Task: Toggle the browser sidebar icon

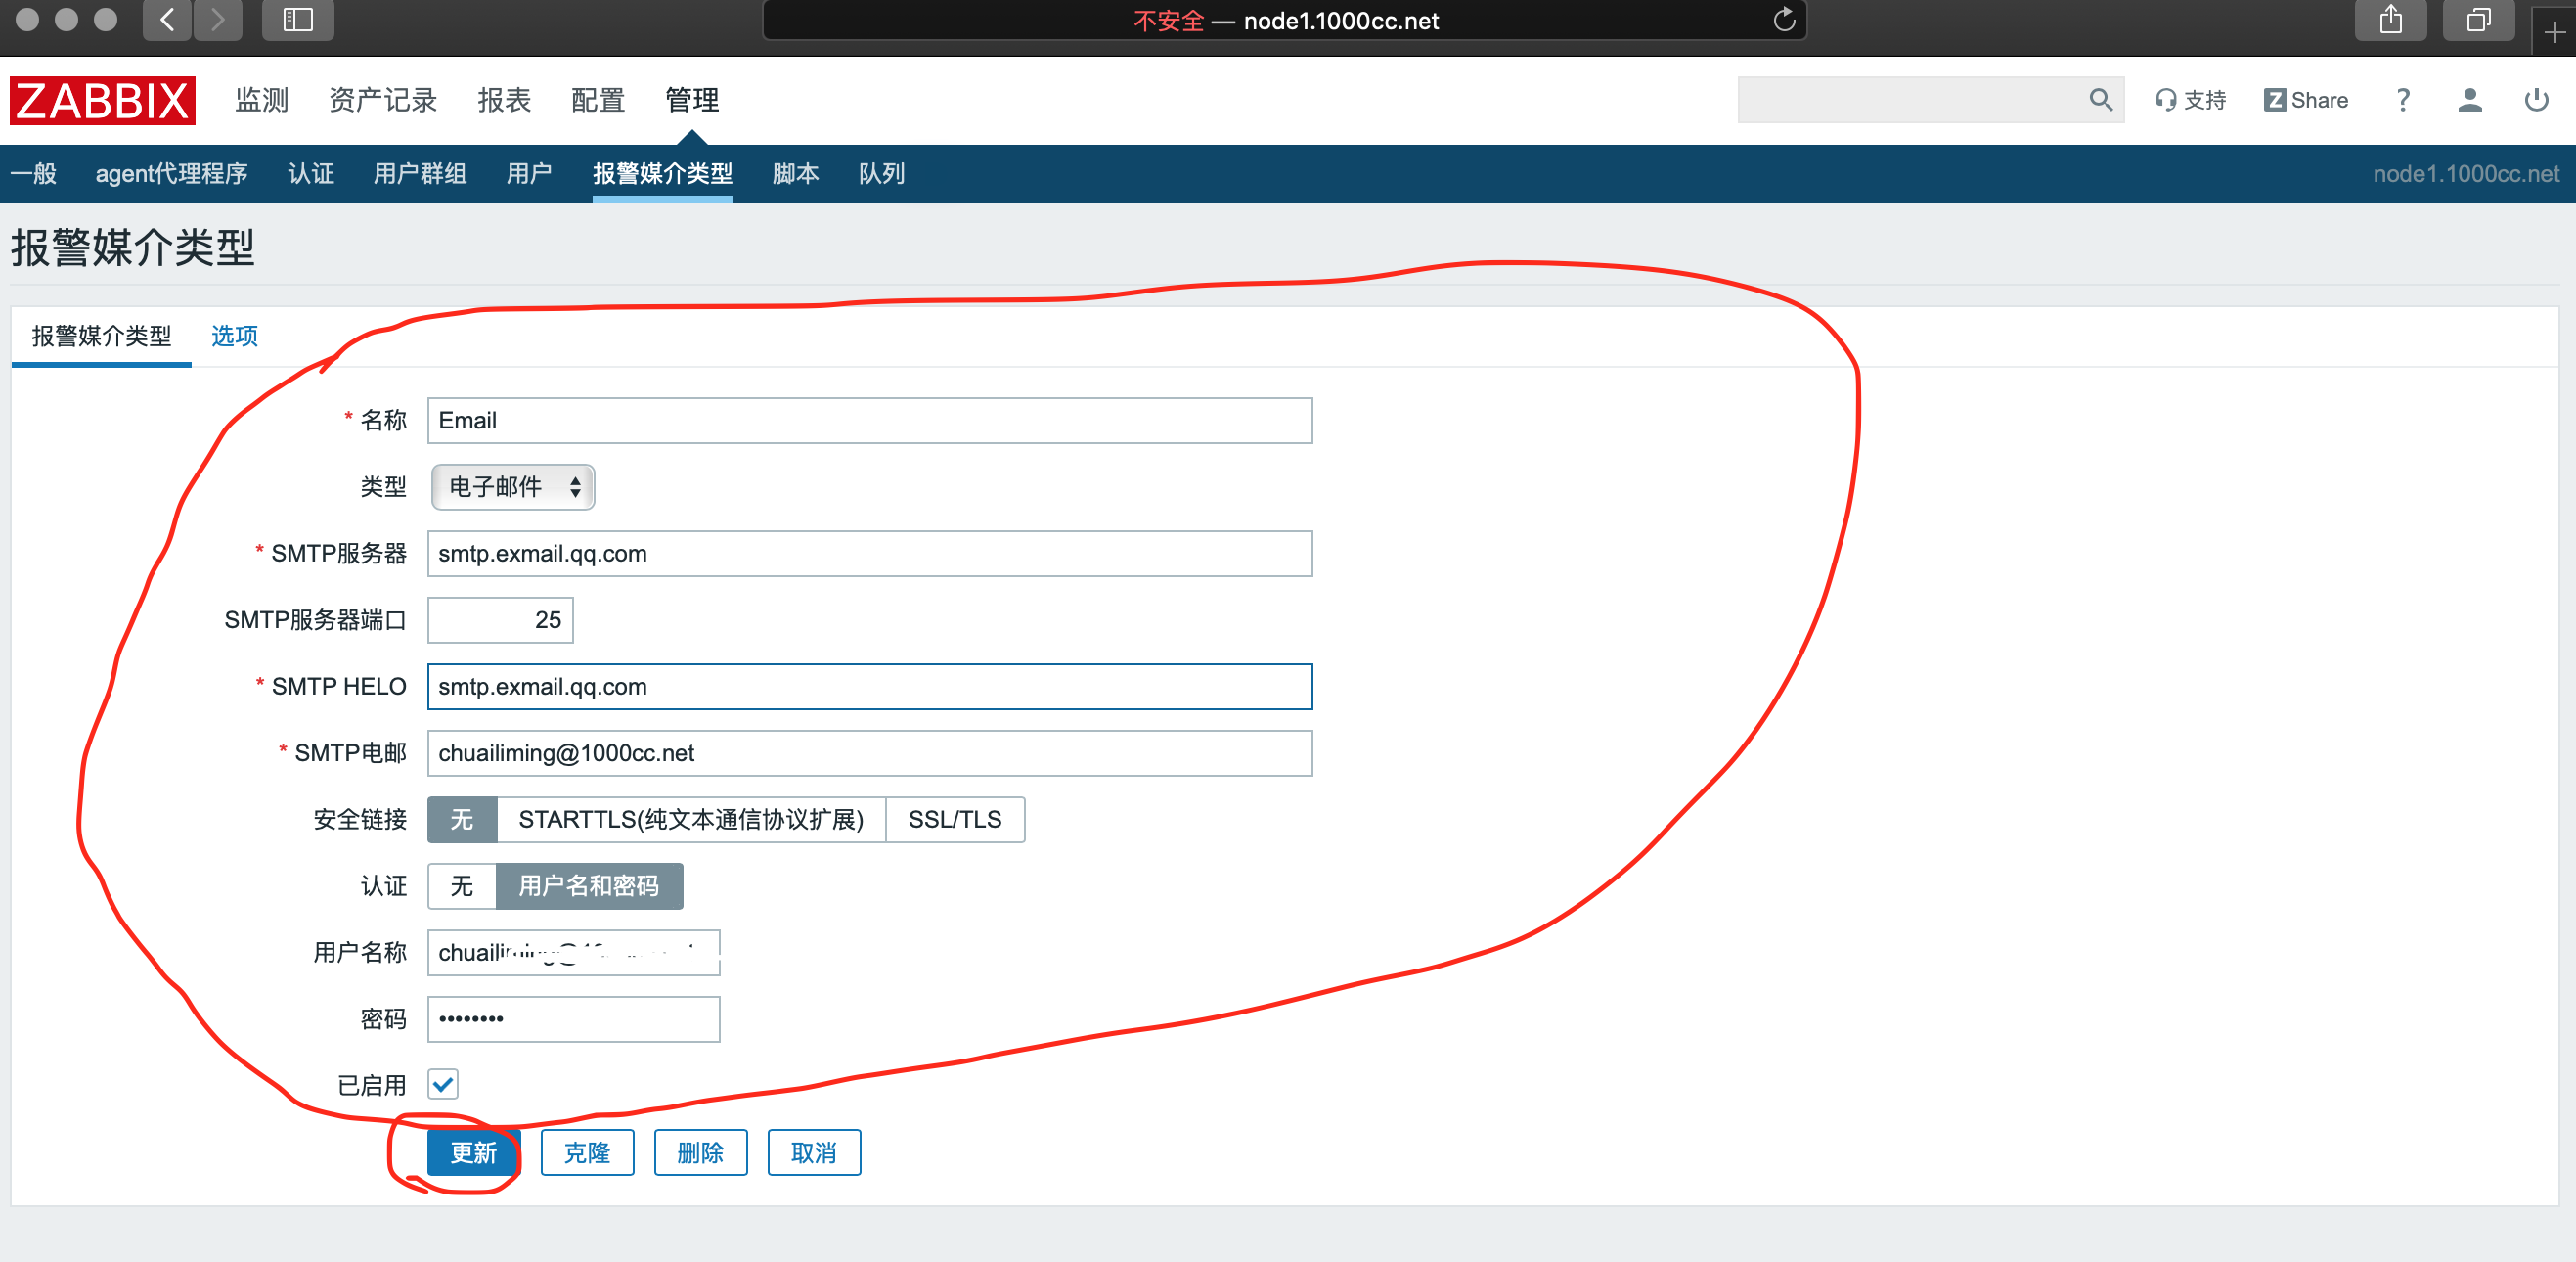Action: [297, 20]
